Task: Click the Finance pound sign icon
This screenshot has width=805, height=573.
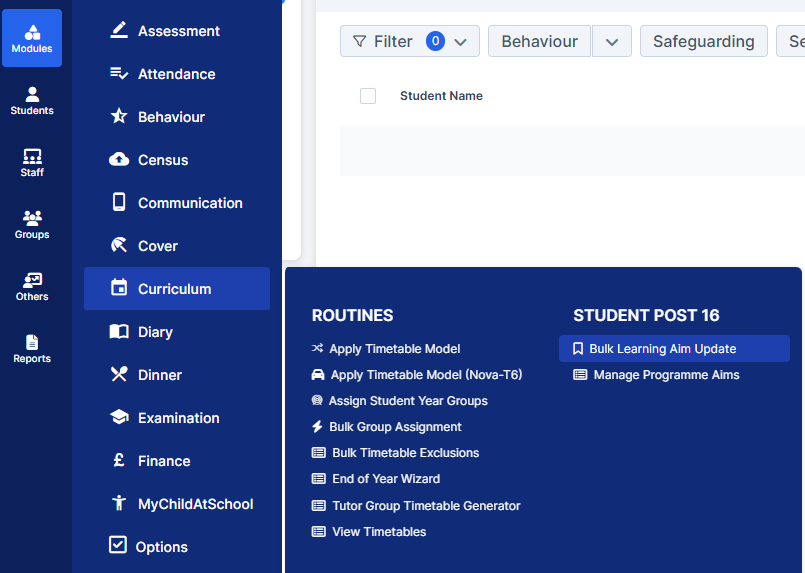Action: (119, 460)
